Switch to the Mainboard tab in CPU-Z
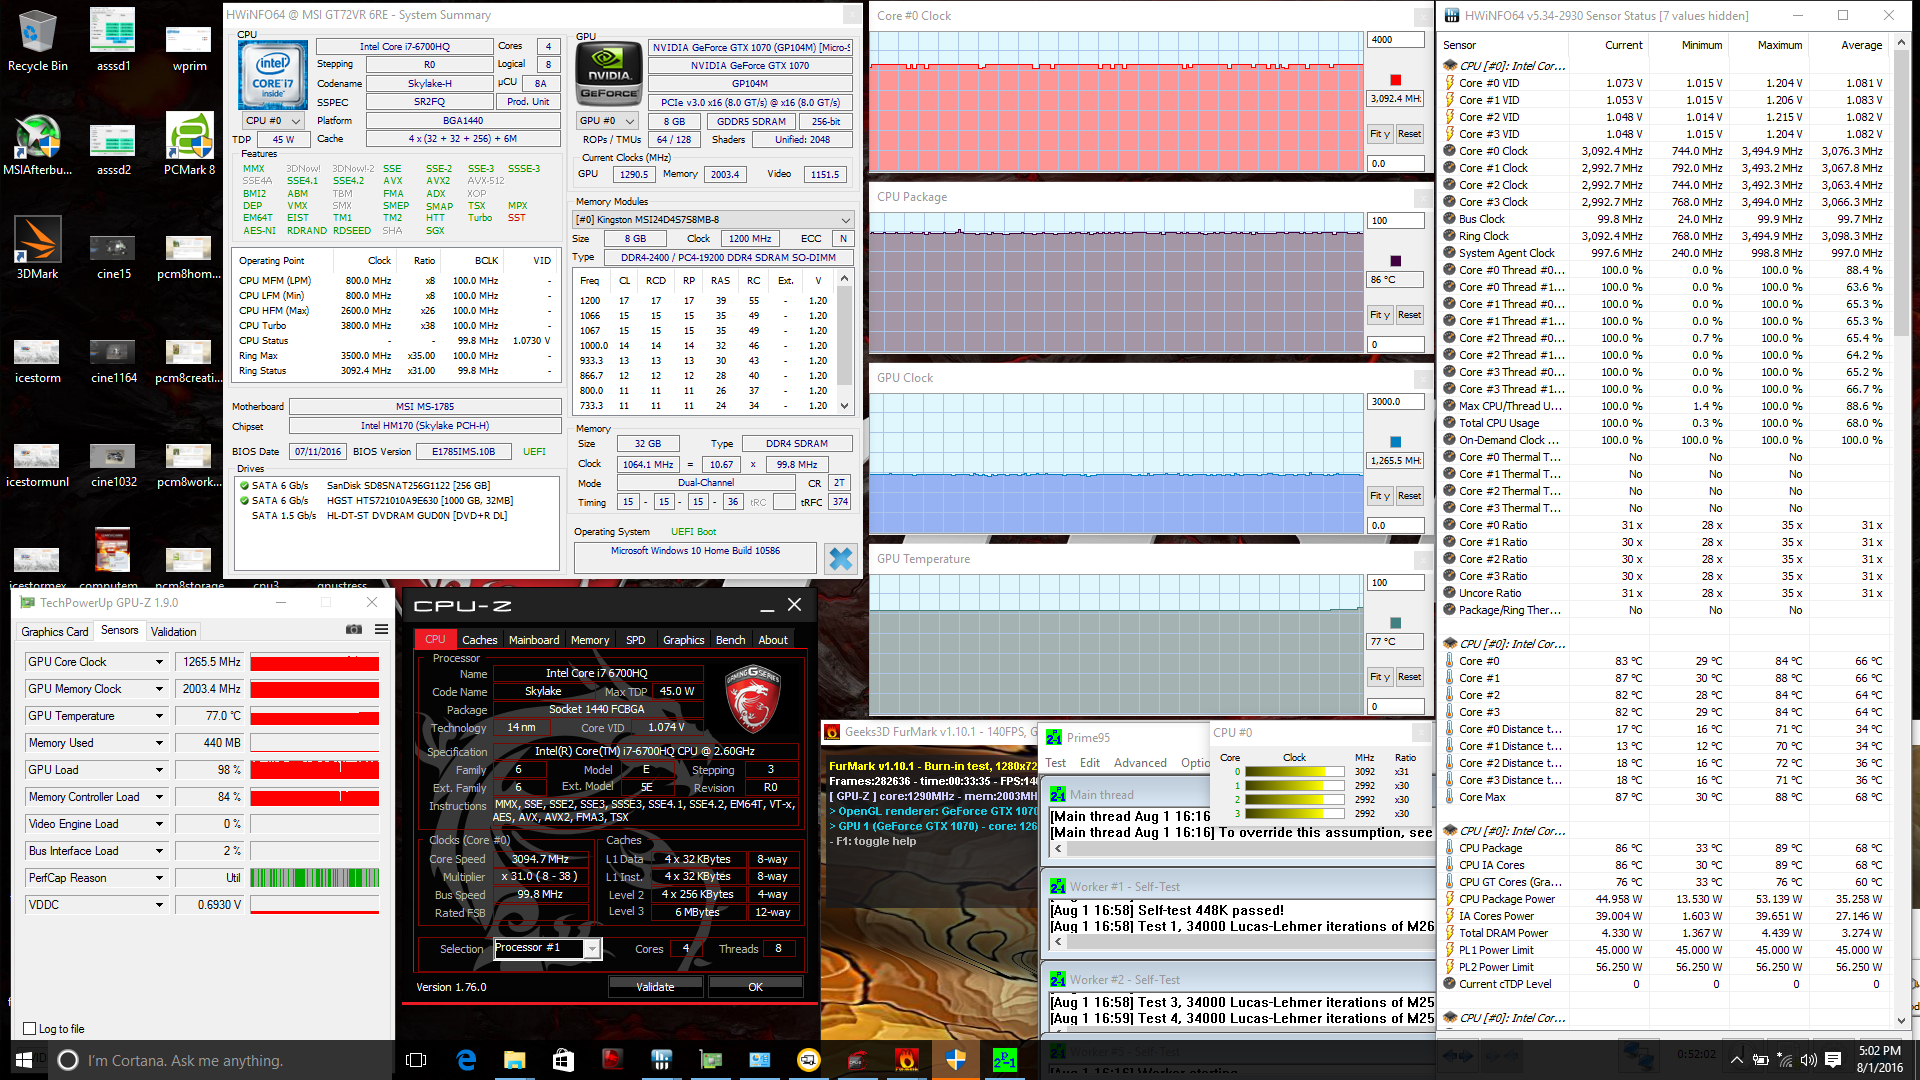 point(534,640)
